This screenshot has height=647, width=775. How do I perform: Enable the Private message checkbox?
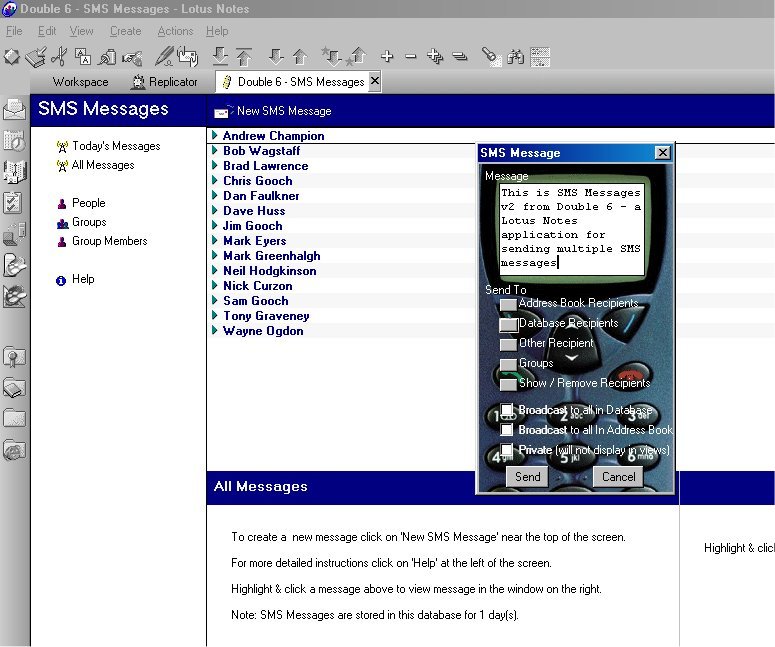coord(507,450)
